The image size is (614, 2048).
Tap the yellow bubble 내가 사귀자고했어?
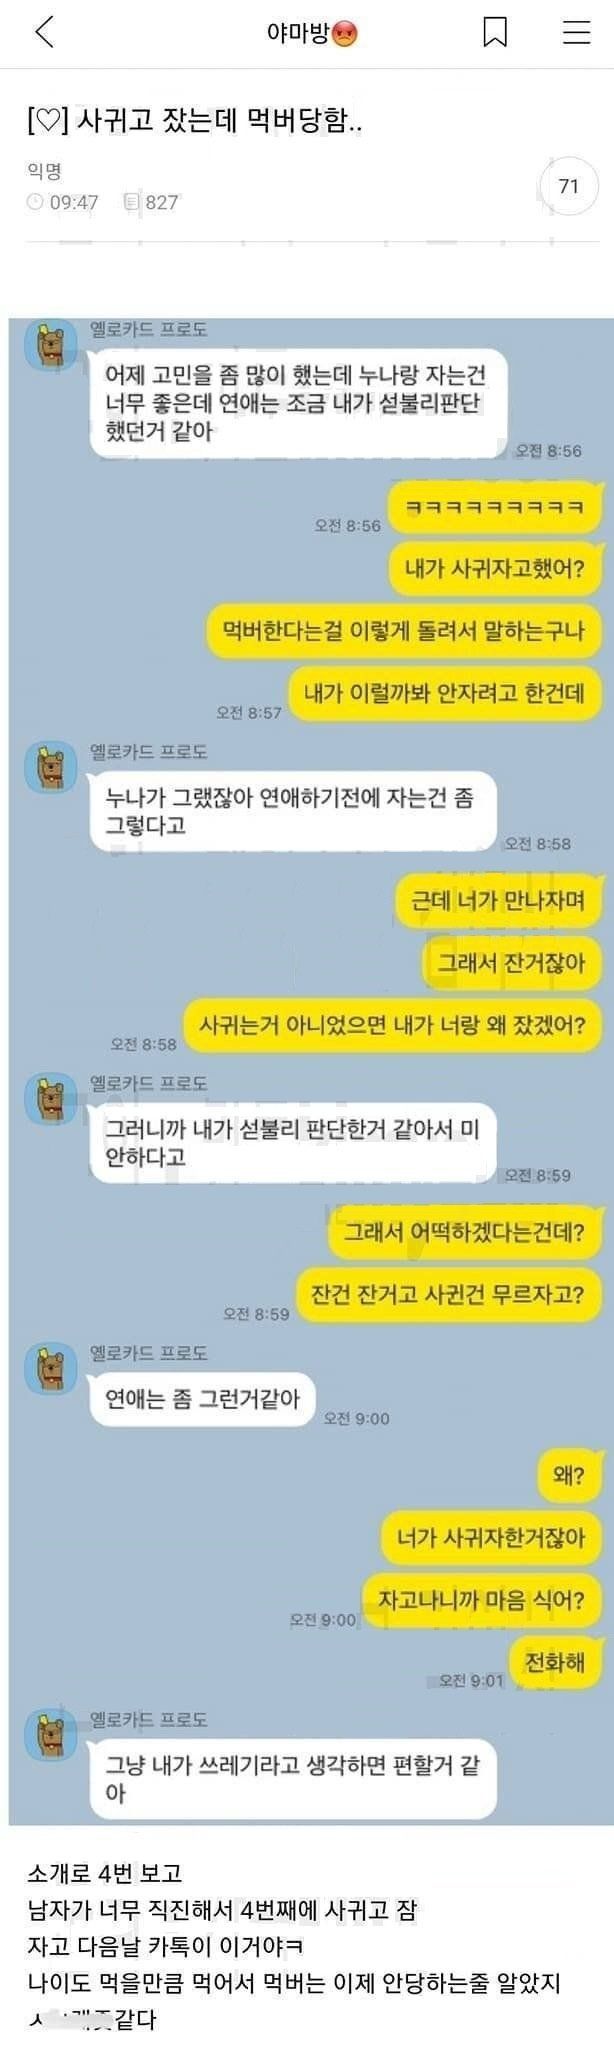point(495,569)
